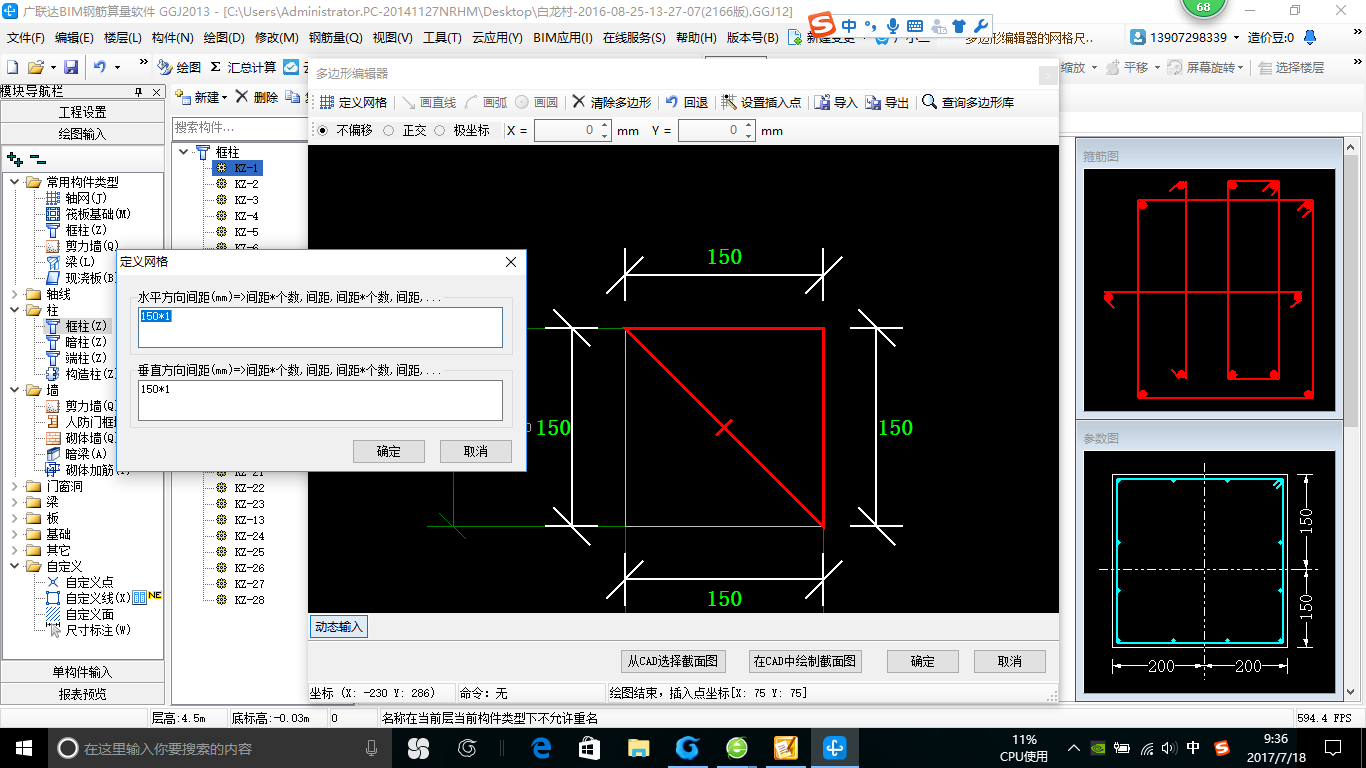
Task: Expand the 门窗洞 tree node
Action: (x=15, y=486)
